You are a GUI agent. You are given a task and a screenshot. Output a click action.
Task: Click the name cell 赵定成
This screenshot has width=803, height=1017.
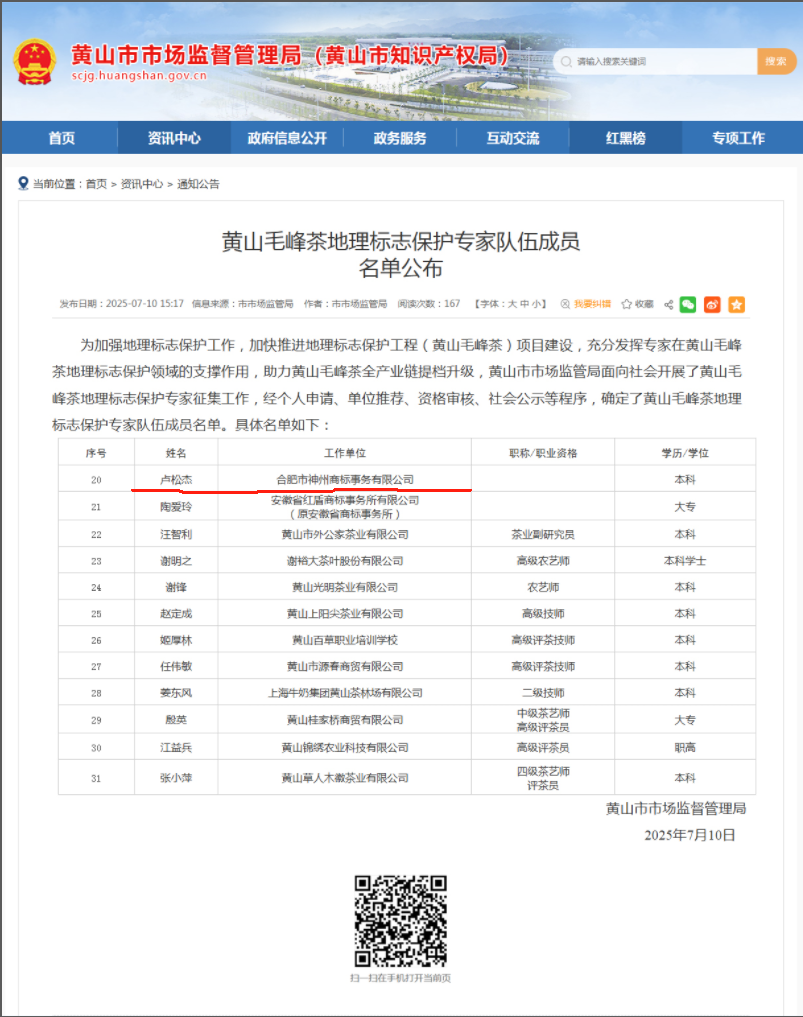point(176,614)
